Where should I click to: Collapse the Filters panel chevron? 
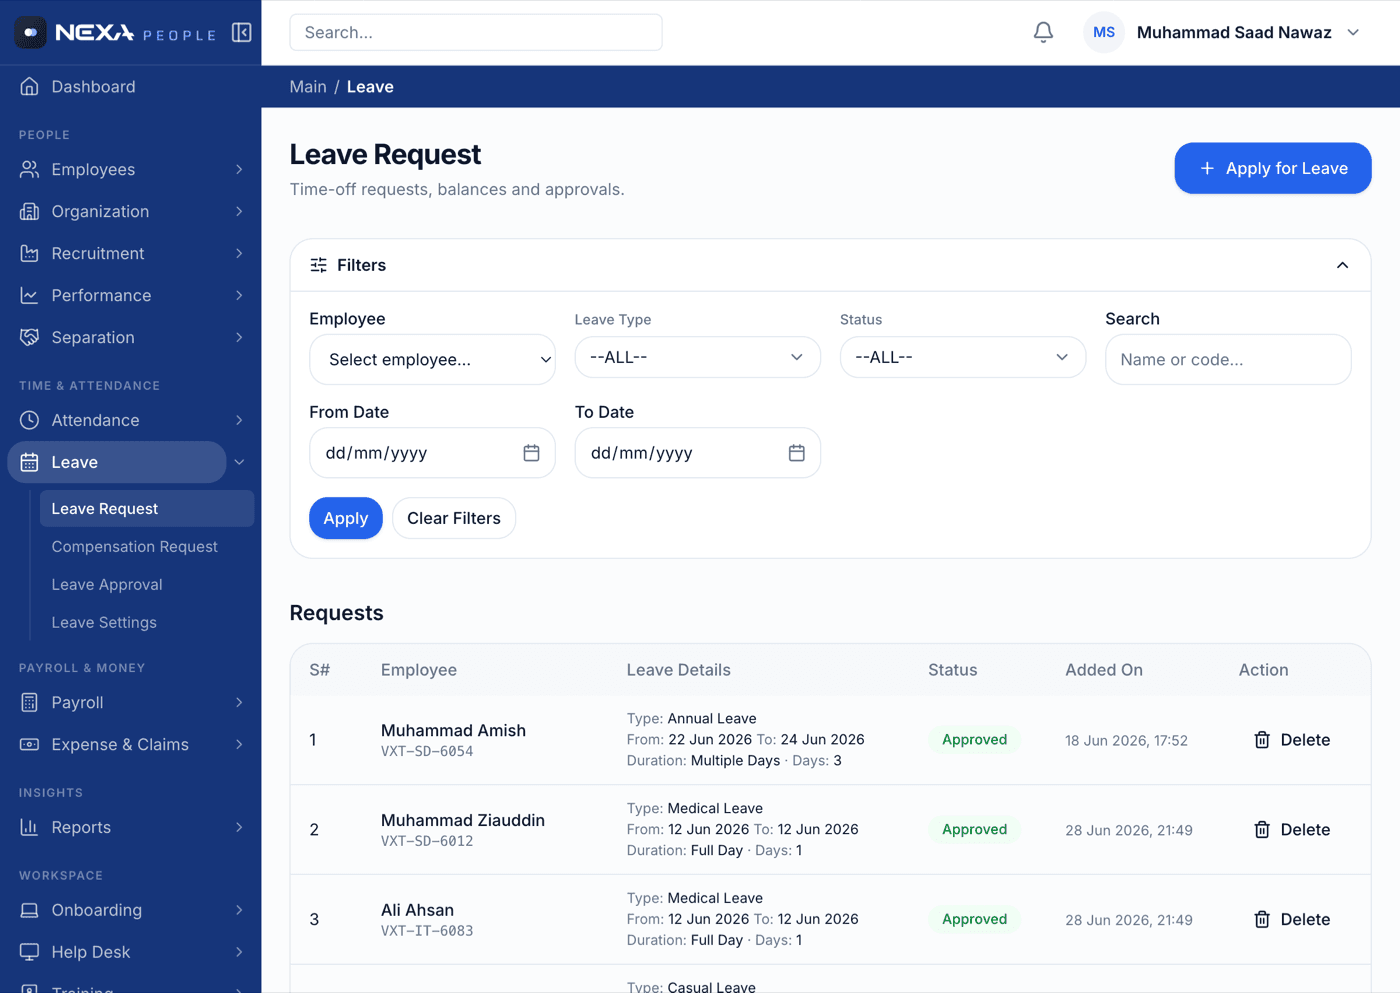[x=1342, y=266]
